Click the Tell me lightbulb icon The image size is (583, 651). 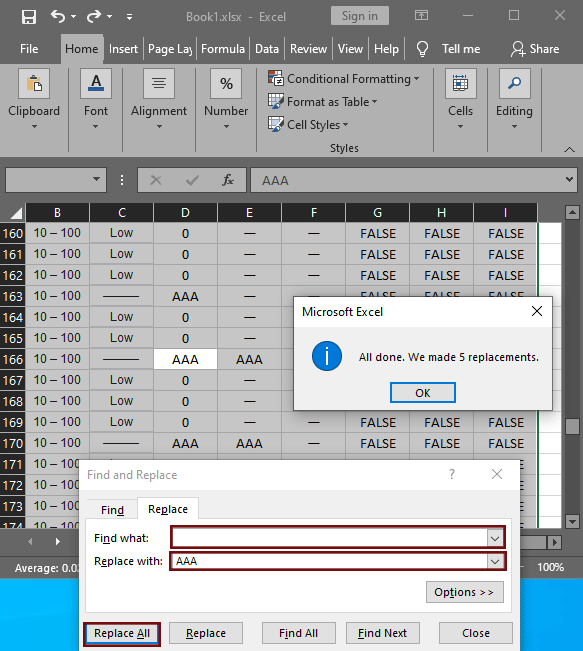(x=422, y=49)
